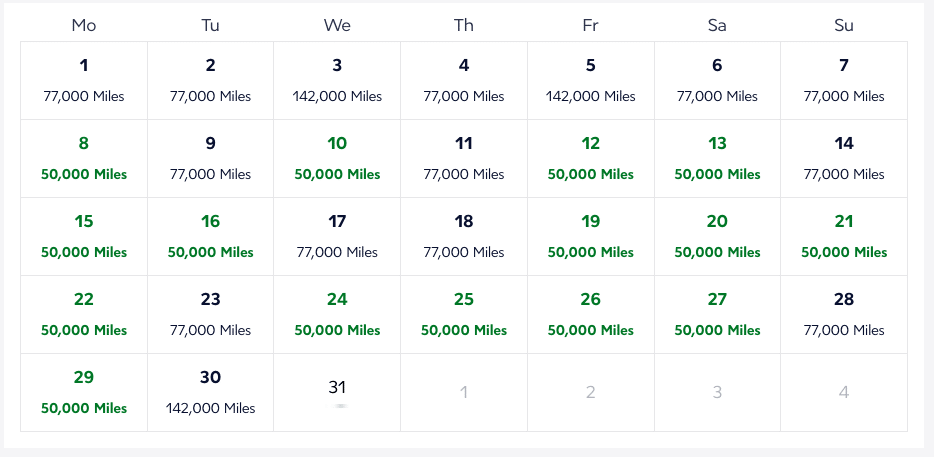The height and width of the screenshot is (457, 934).
Task: Click greyed-out day 2 of next month
Action: click(x=591, y=392)
